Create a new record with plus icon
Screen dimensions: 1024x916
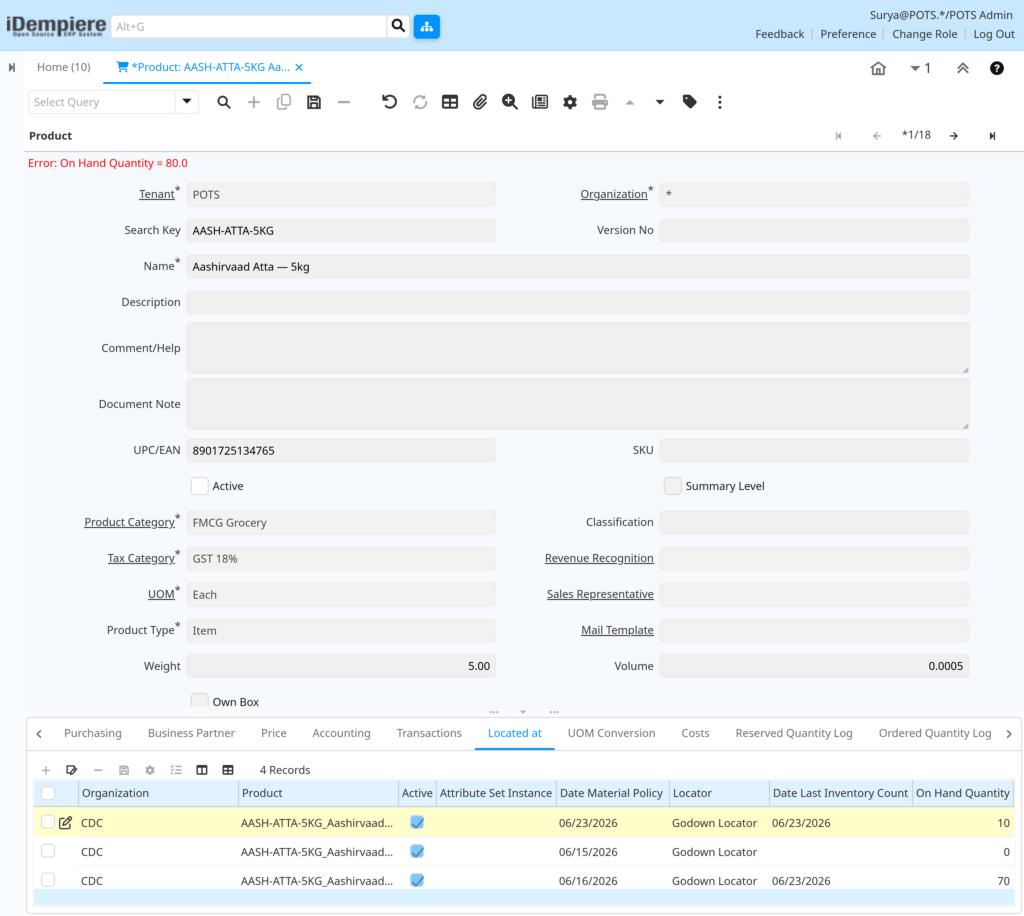pos(253,102)
